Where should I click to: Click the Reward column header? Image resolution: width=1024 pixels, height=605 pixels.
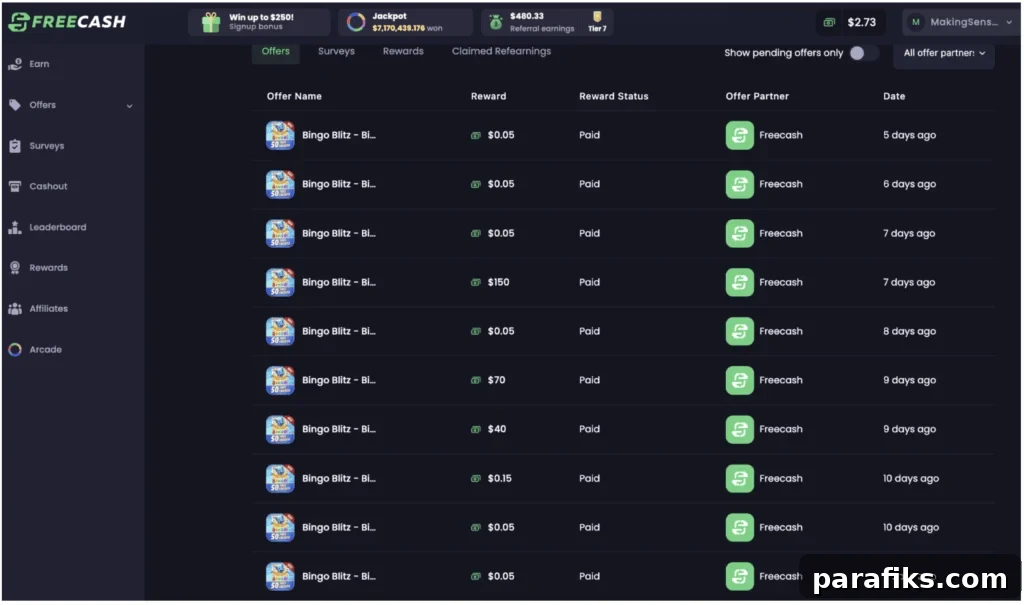[x=488, y=96]
